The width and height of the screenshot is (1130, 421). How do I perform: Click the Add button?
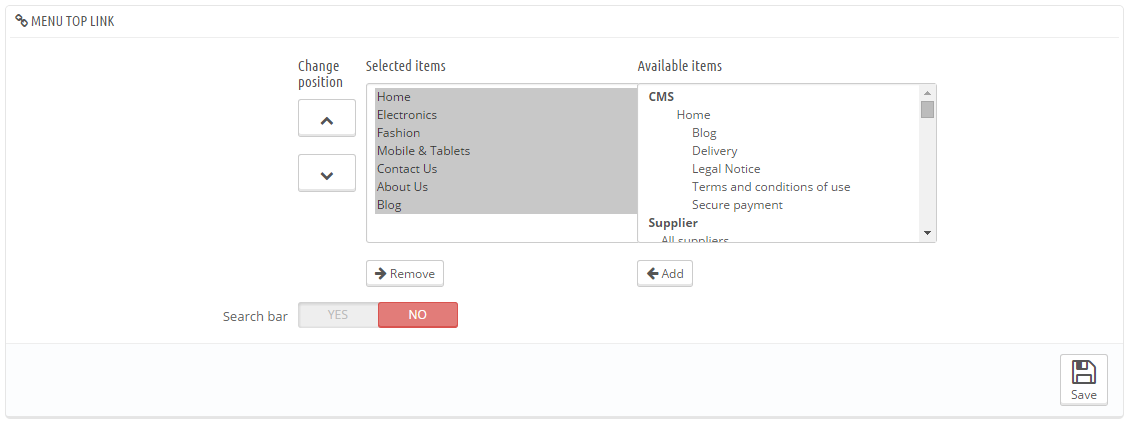664,274
